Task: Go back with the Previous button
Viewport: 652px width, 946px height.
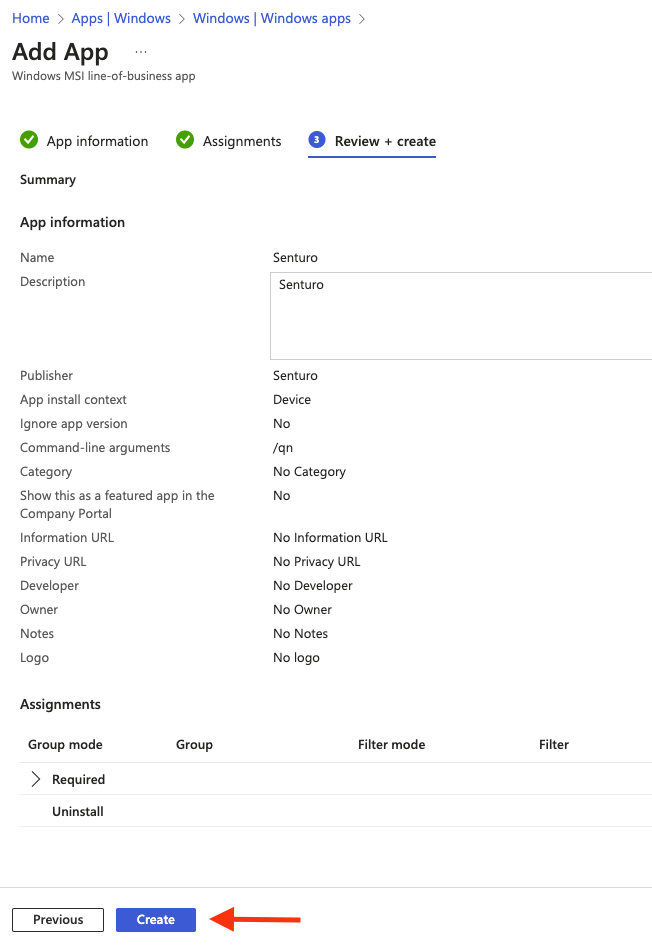Action: 58,919
